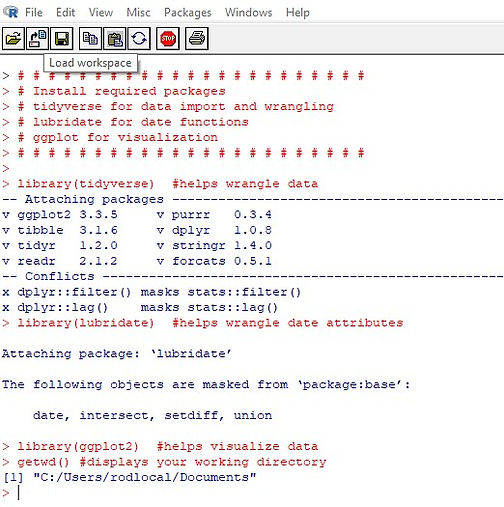Click the 'tidyr 1.2.0' version entry
The image size is (504, 507).
[67, 245]
